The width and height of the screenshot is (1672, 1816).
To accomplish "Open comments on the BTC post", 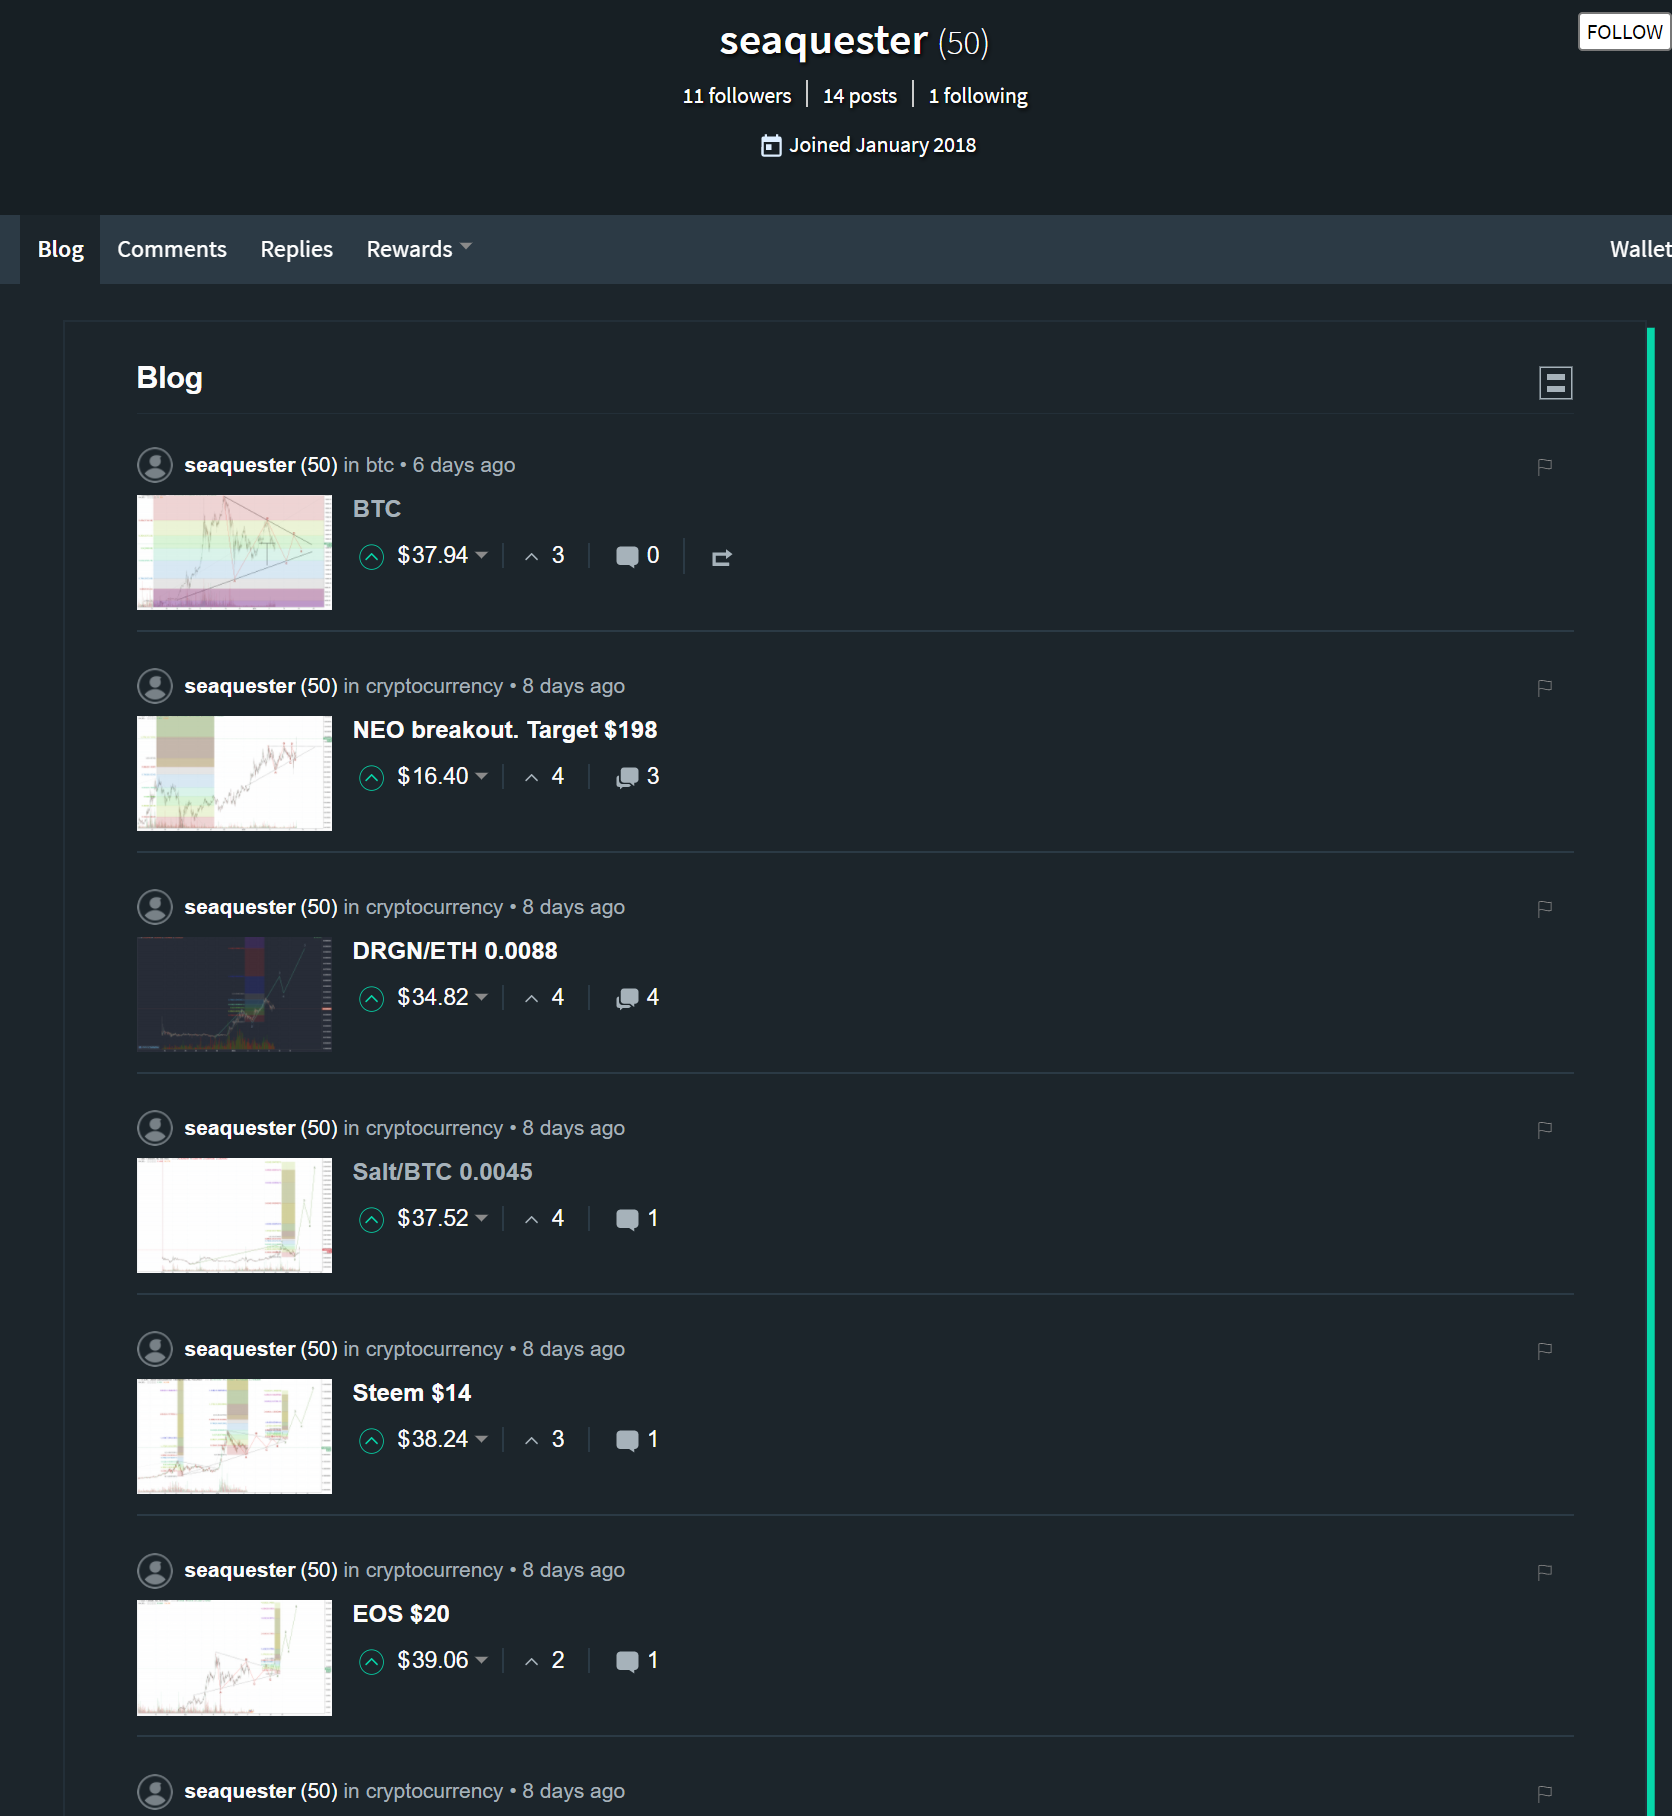I will (x=637, y=556).
